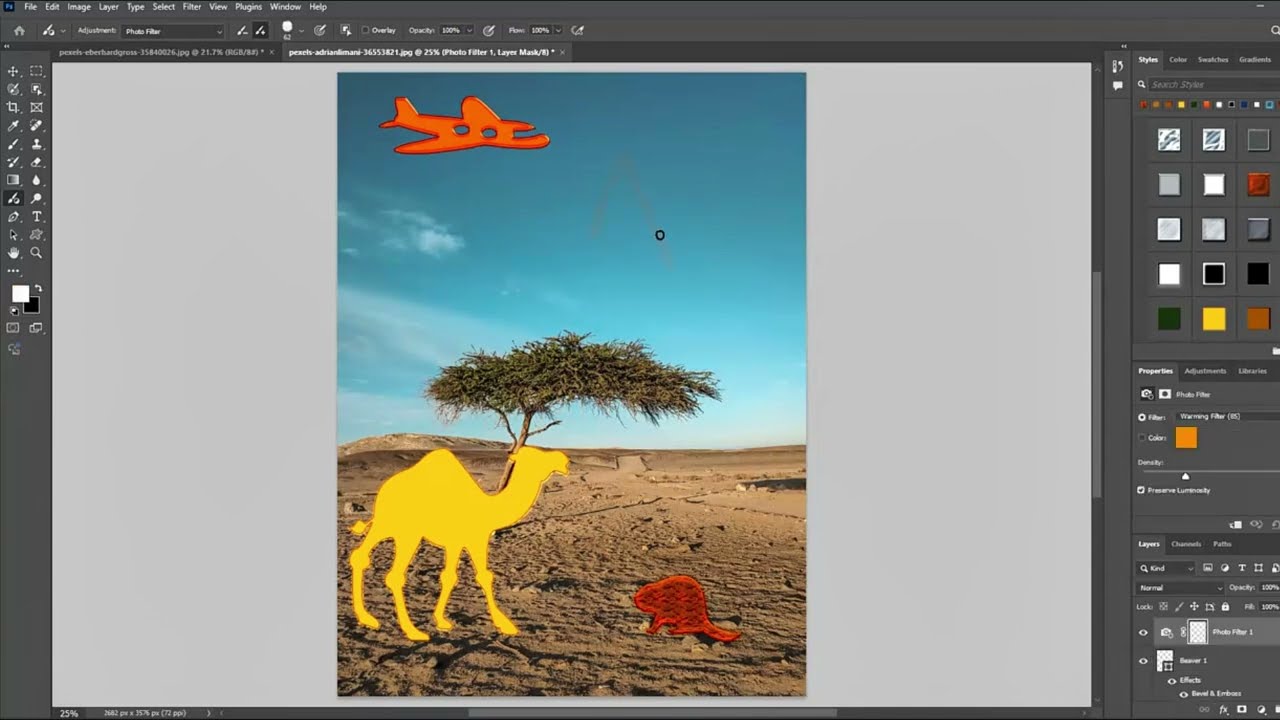
Task: Toggle Effects visibility on Beaver 1
Action: click(x=1172, y=680)
